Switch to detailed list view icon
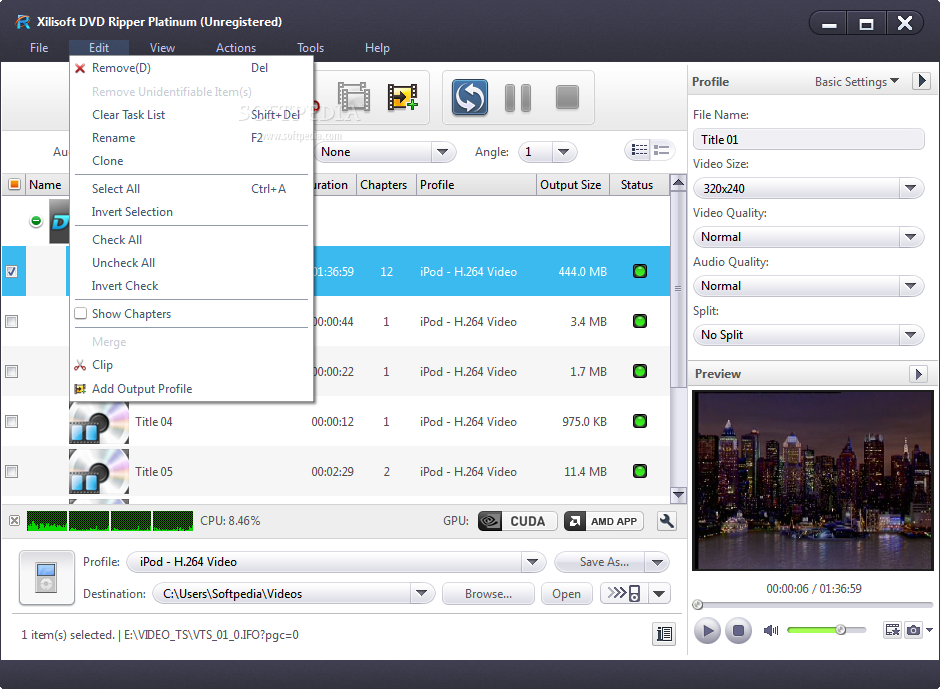The image size is (940, 689). click(639, 150)
